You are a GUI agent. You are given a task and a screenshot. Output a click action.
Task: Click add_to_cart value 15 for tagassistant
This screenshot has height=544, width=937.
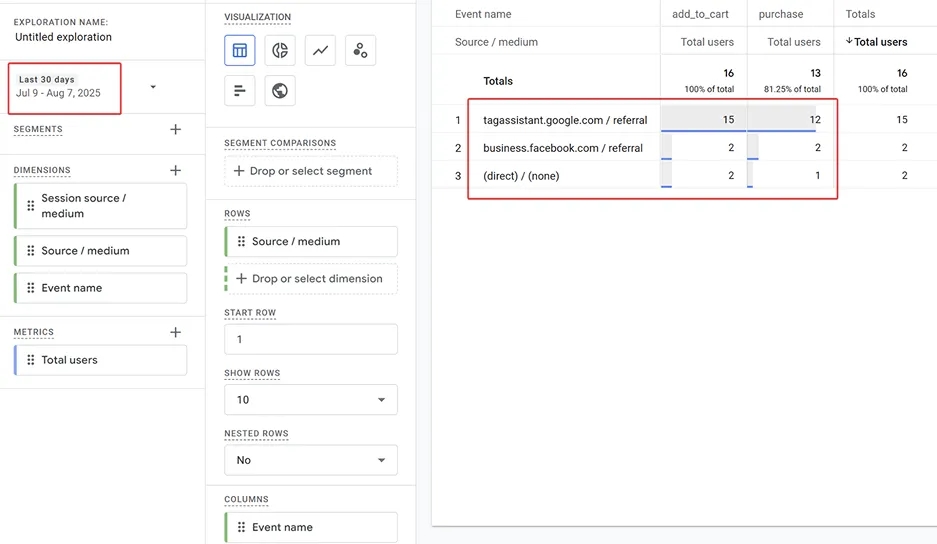728,120
